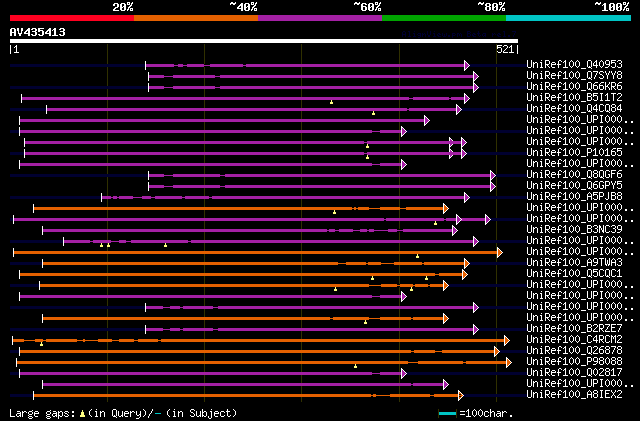Click yellow gap marker under P10165 alignment
640x421 pixels.
coord(367,157)
